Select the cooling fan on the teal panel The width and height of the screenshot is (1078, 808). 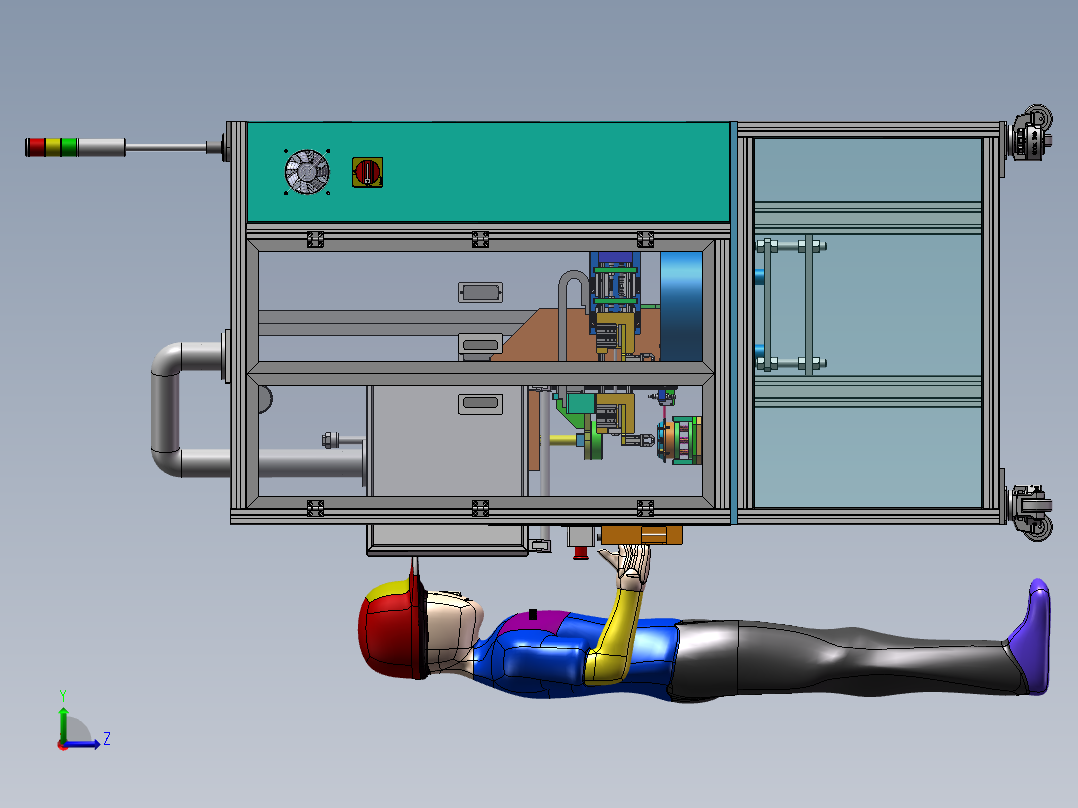tap(307, 172)
